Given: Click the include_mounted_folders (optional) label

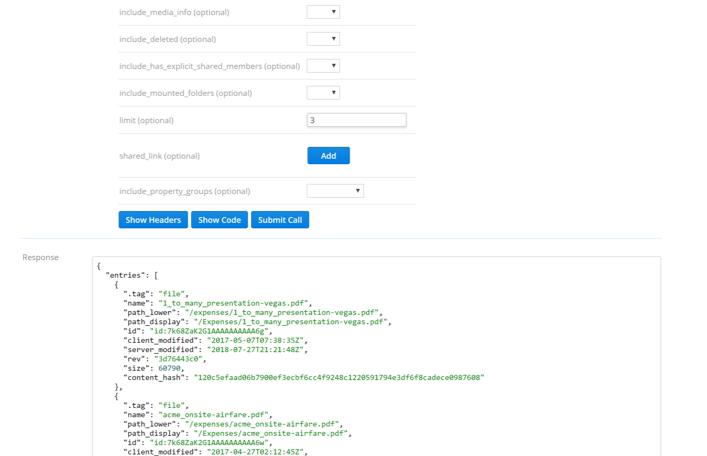Looking at the screenshot, I should coord(185,93).
